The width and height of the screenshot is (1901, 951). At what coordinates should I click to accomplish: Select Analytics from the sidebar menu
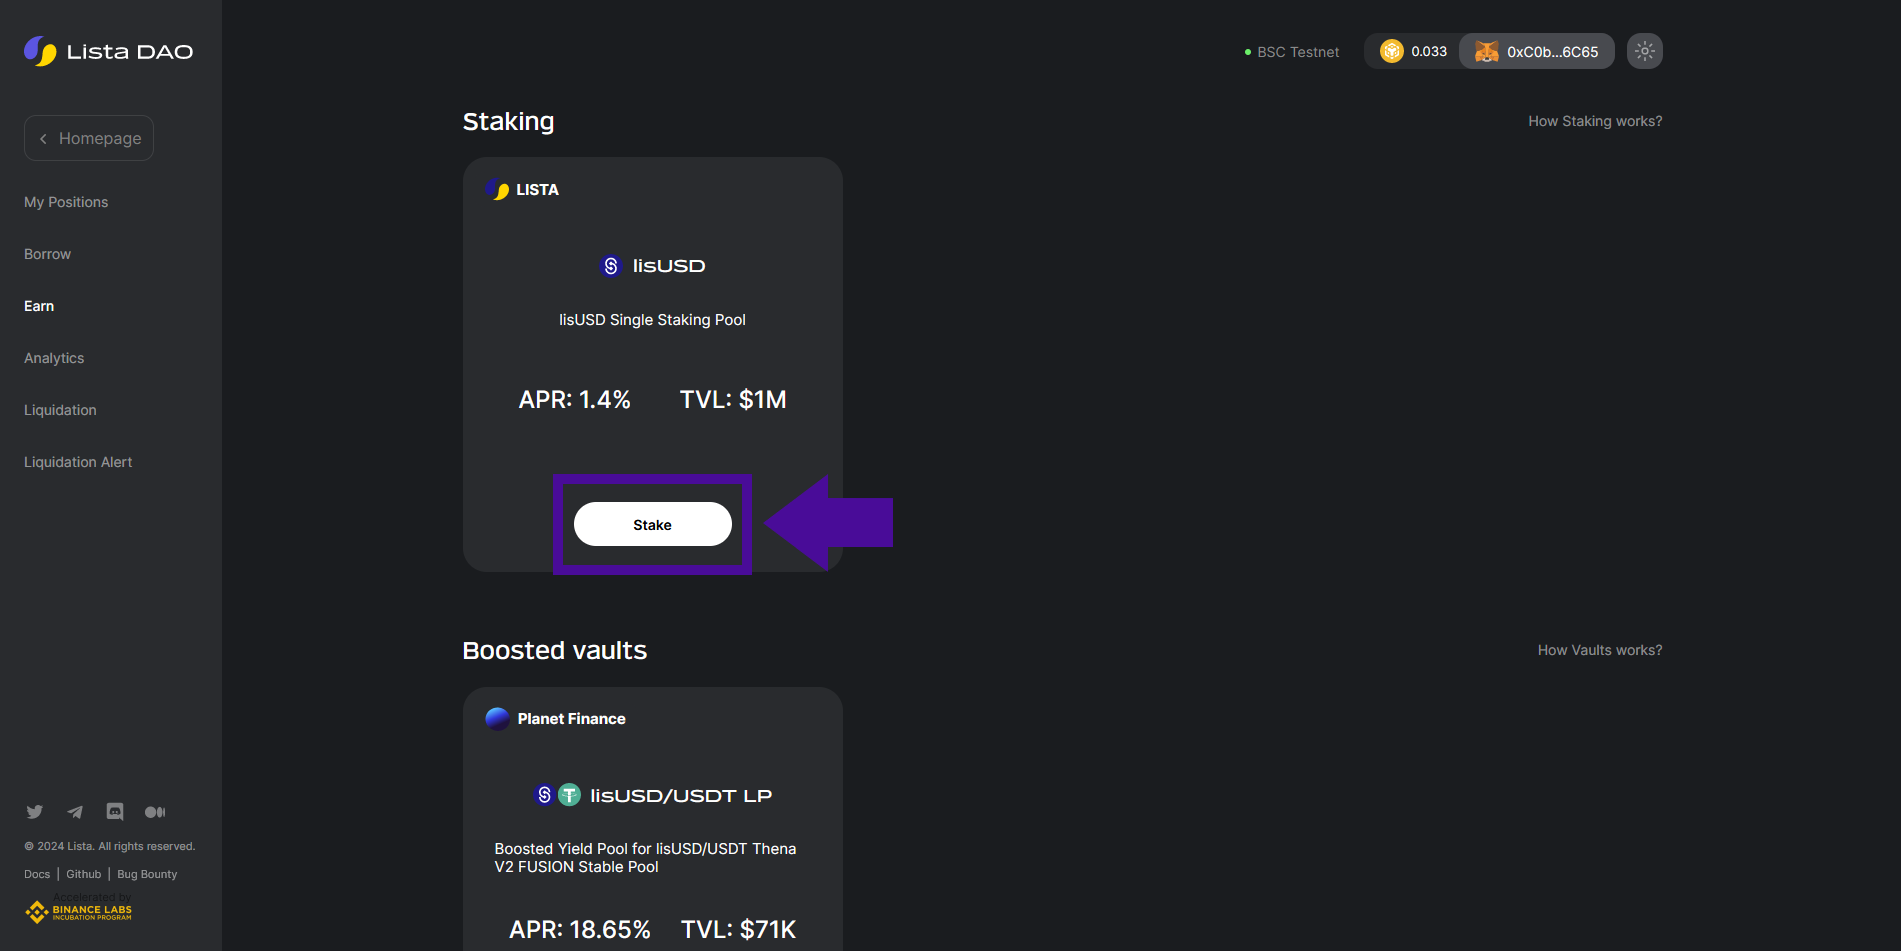click(x=54, y=358)
